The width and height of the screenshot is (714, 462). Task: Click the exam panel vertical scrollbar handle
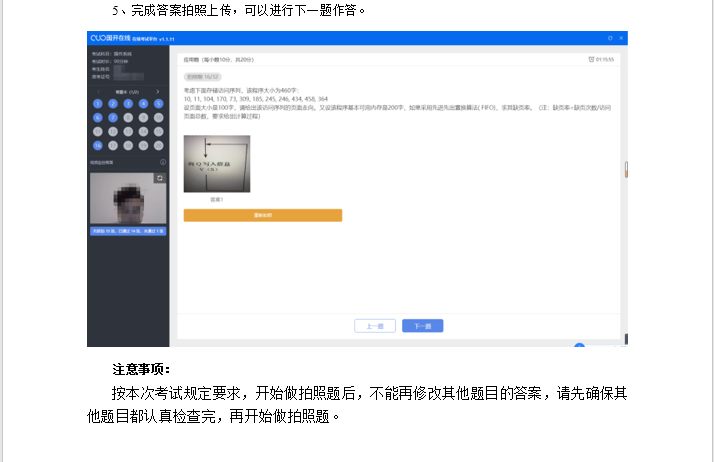pyautogui.click(x=626, y=168)
